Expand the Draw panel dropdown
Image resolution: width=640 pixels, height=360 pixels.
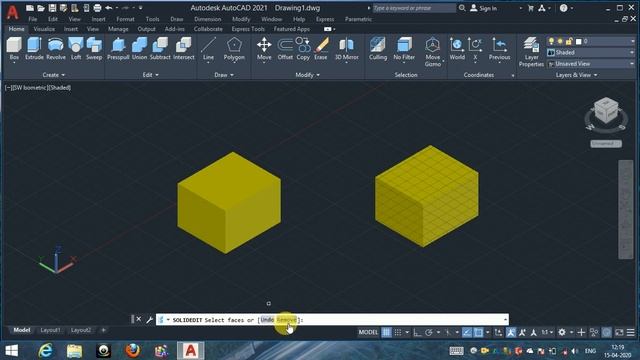point(224,75)
